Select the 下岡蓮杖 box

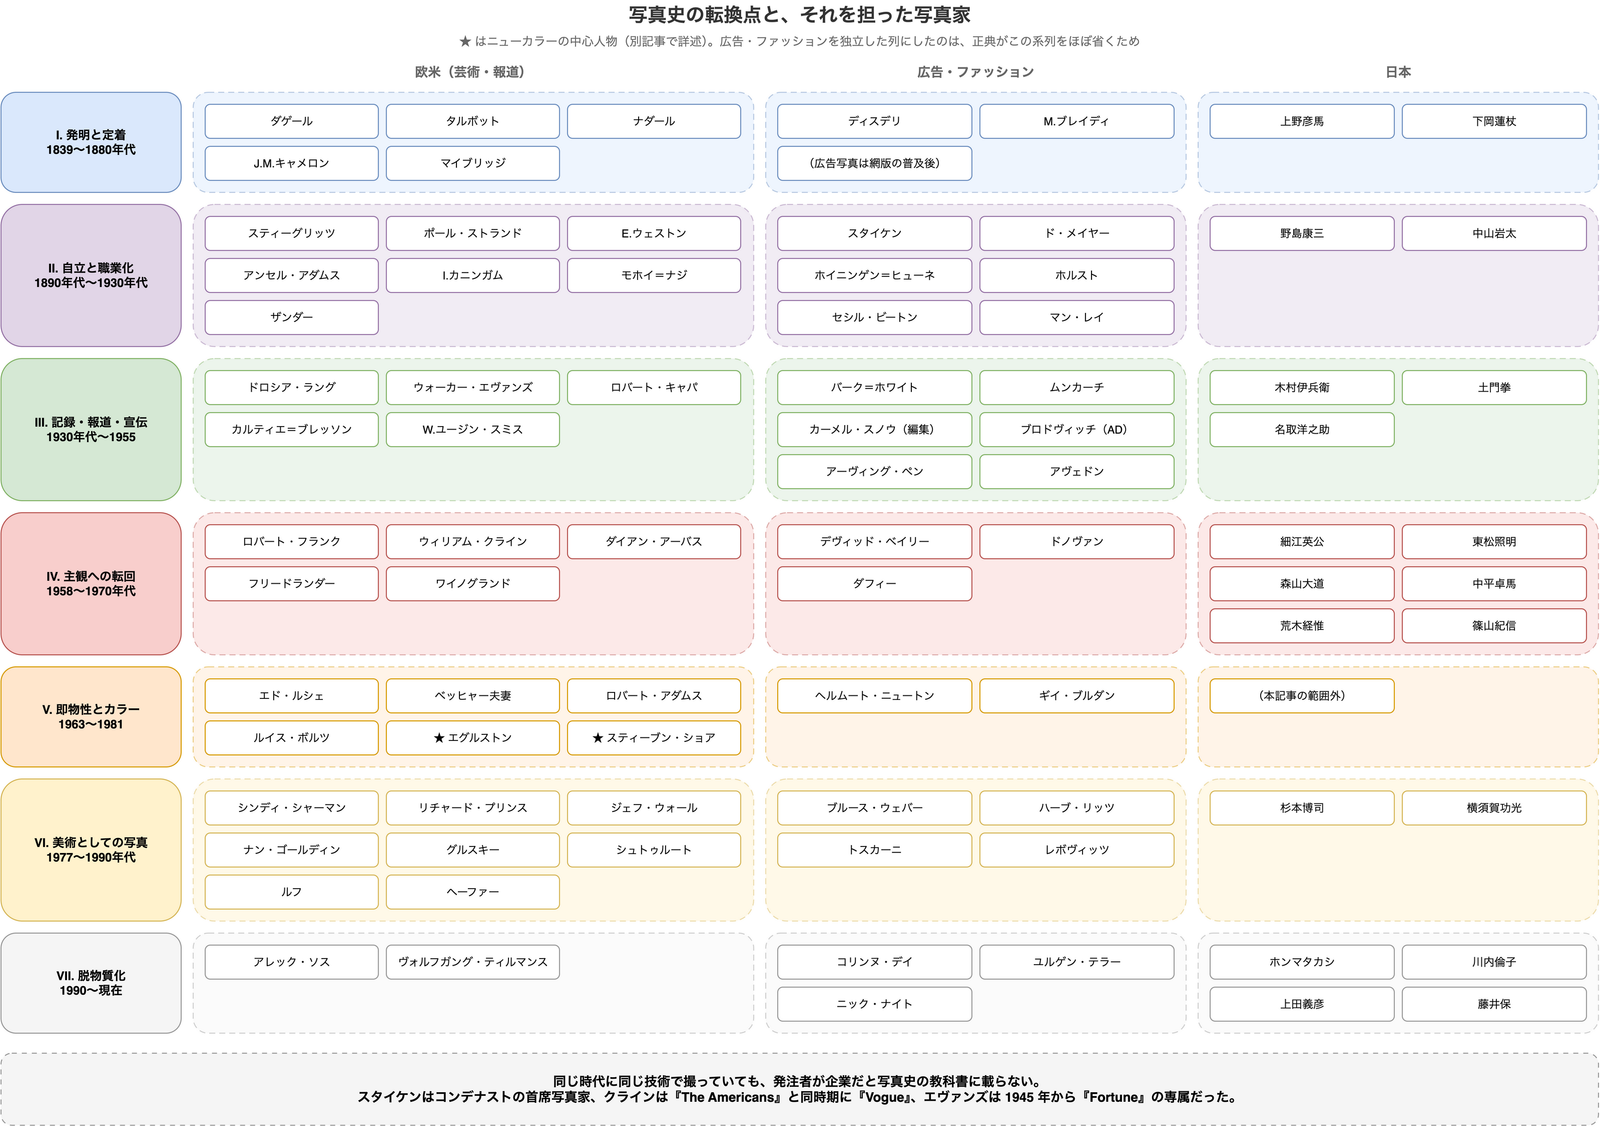pos(1494,121)
